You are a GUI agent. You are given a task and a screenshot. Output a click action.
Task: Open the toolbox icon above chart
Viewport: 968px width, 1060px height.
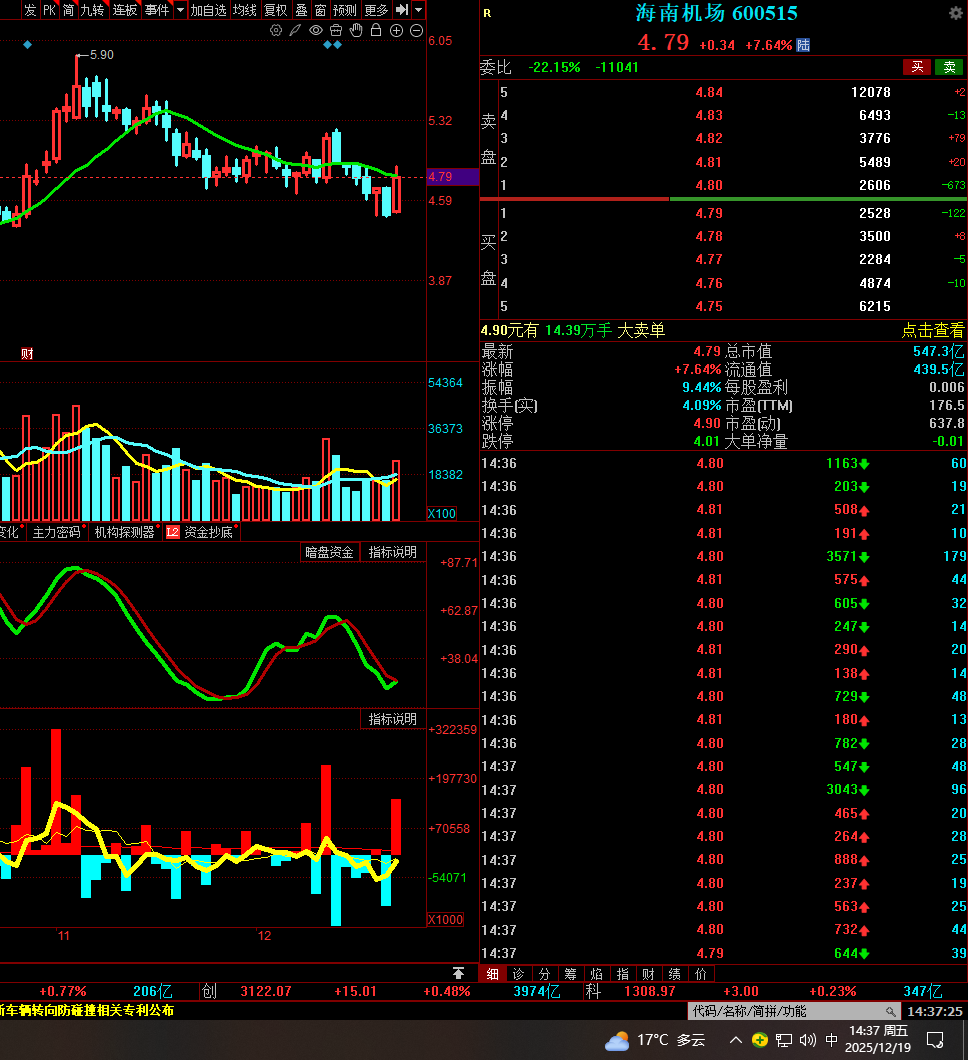336,30
